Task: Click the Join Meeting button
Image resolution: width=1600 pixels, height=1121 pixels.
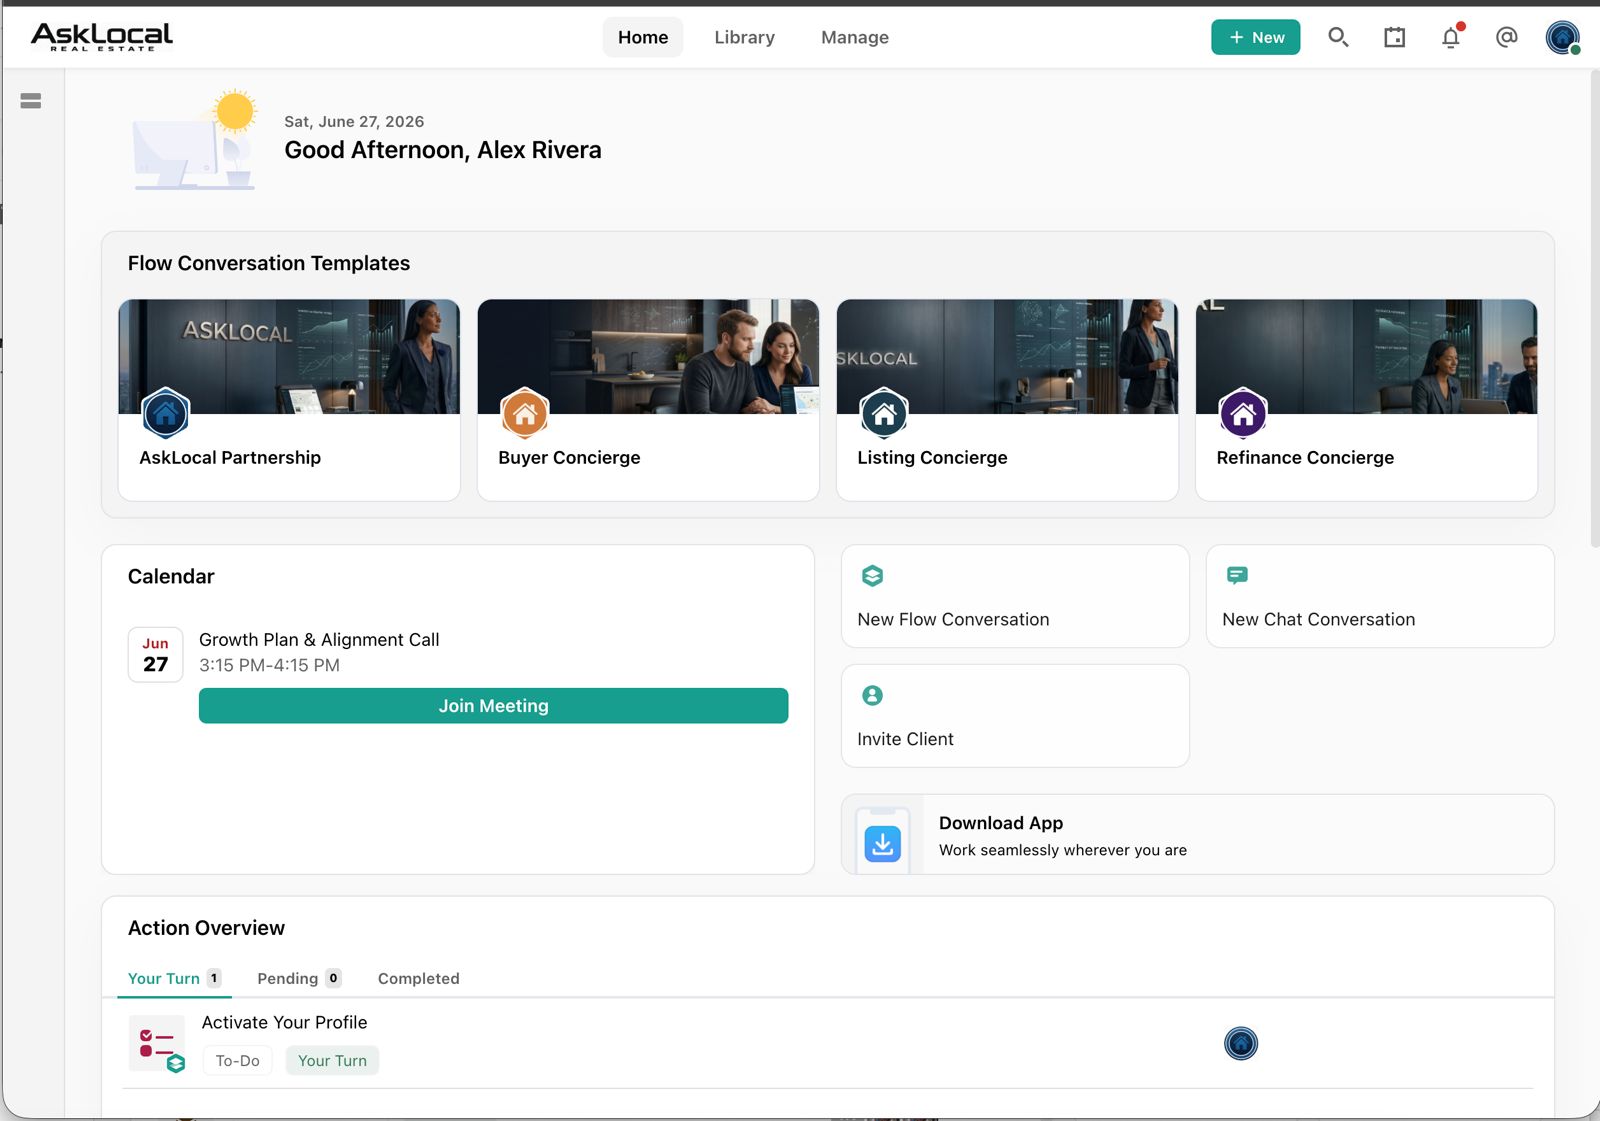Action: 493,706
